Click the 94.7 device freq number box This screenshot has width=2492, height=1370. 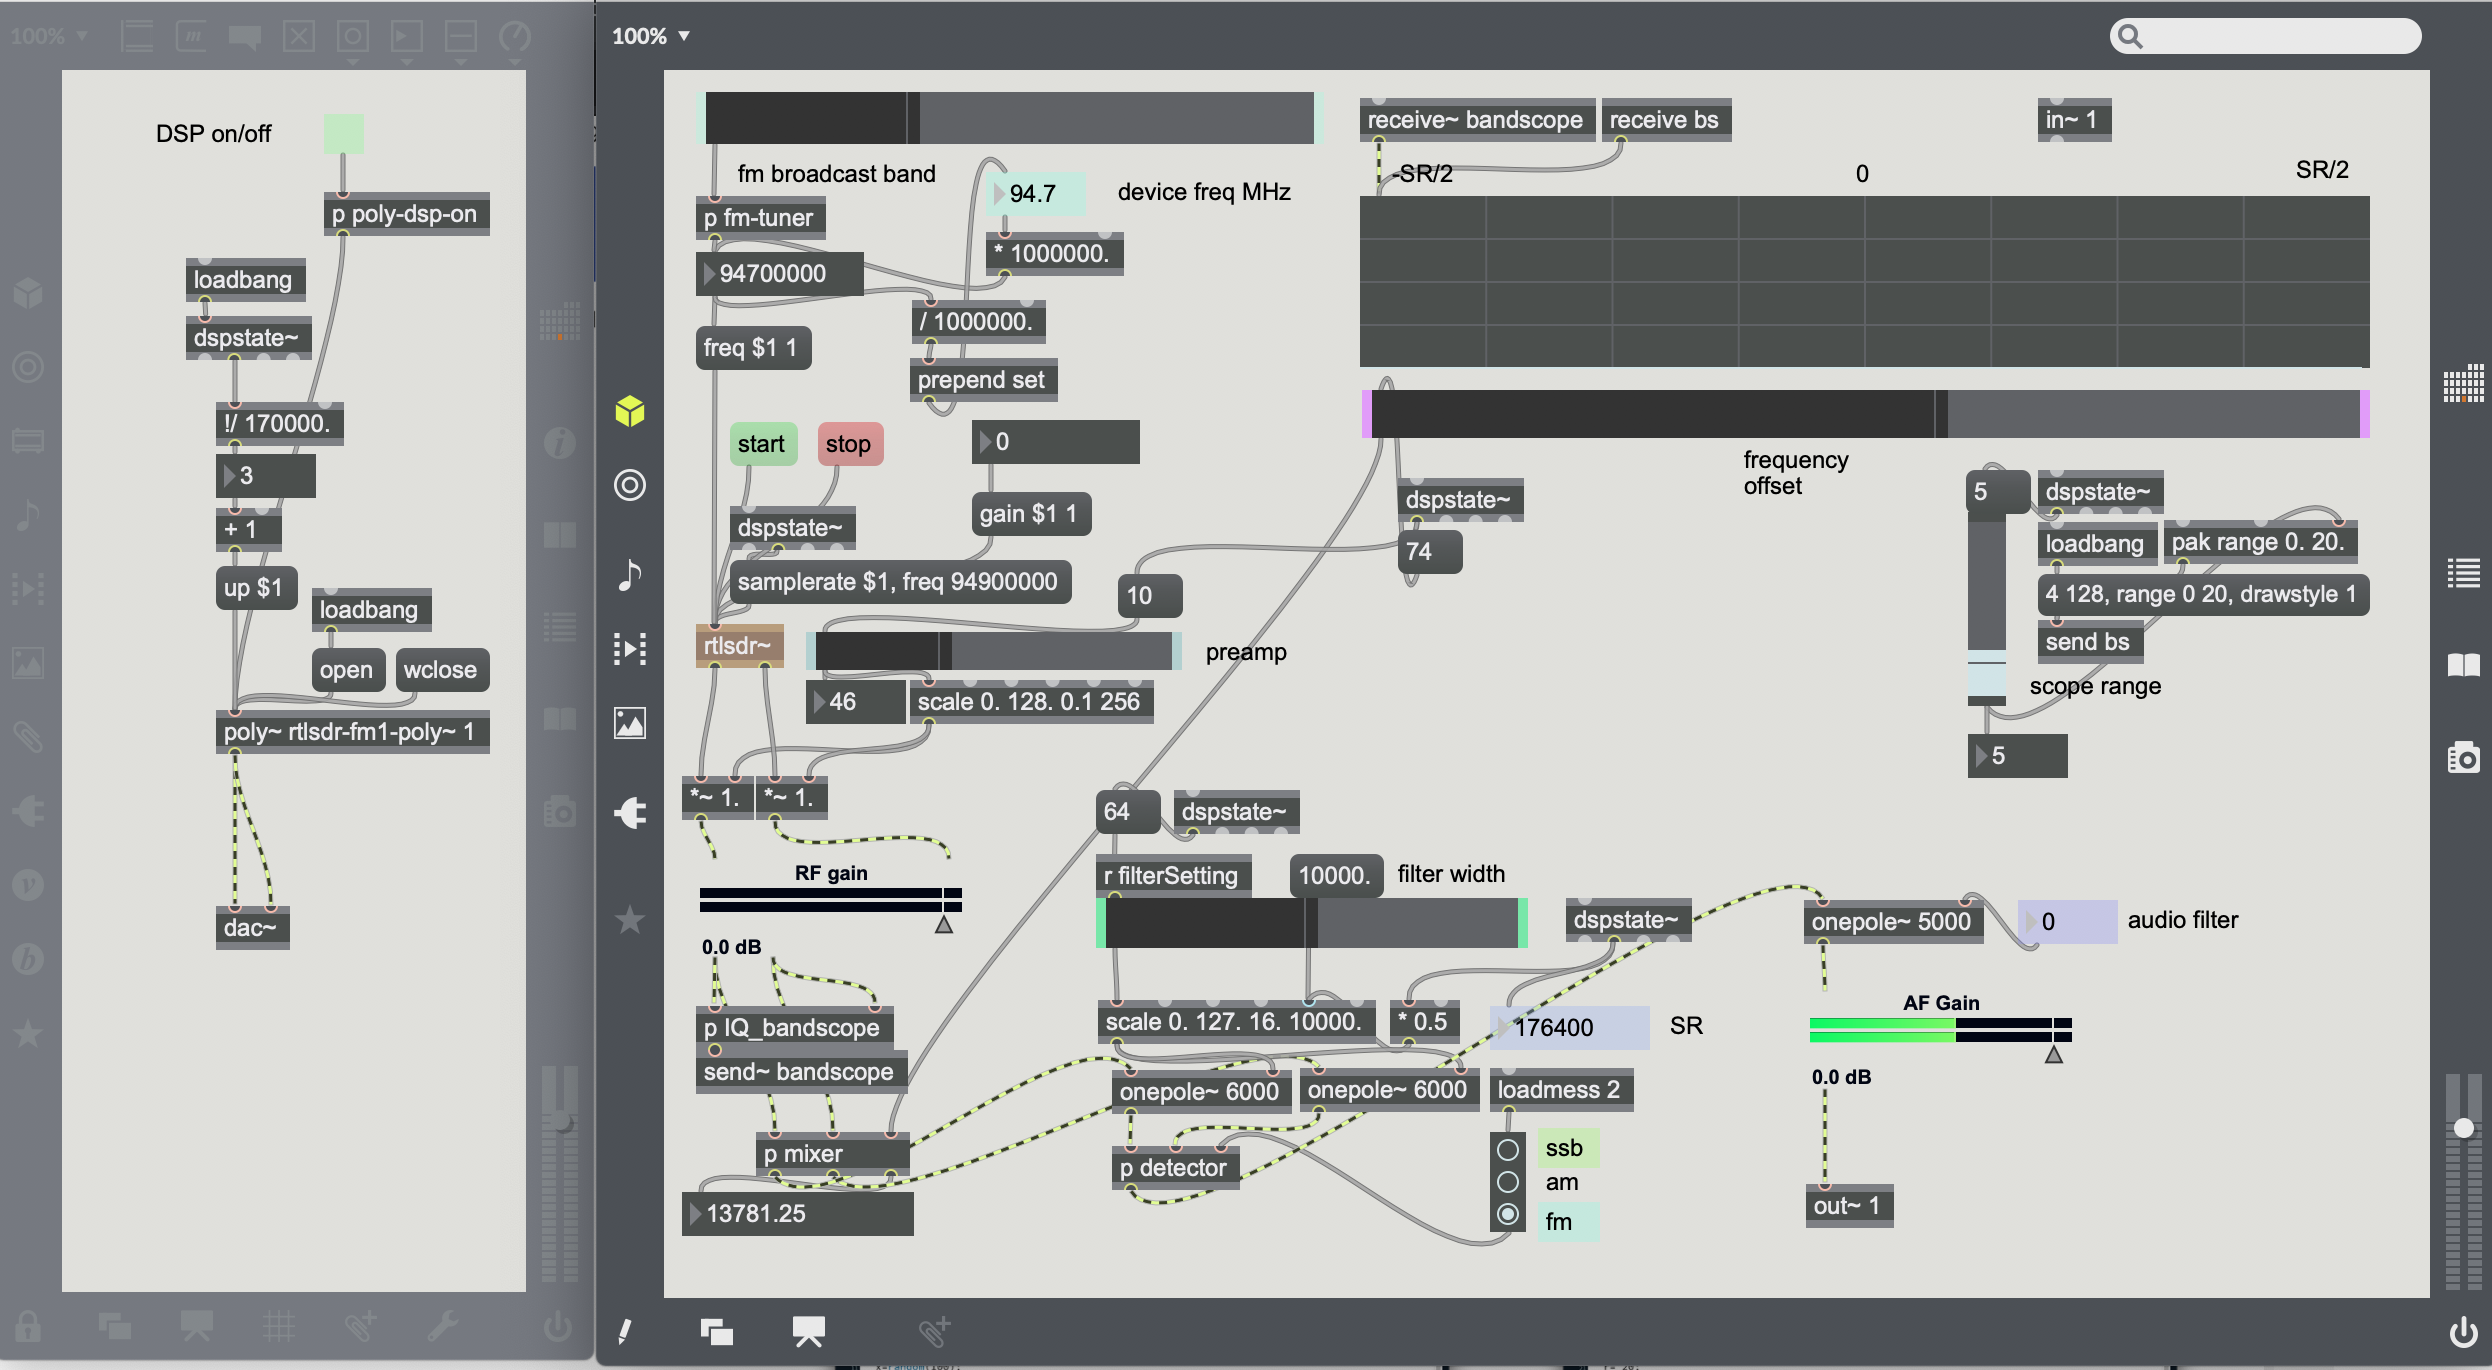(x=1035, y=193)
